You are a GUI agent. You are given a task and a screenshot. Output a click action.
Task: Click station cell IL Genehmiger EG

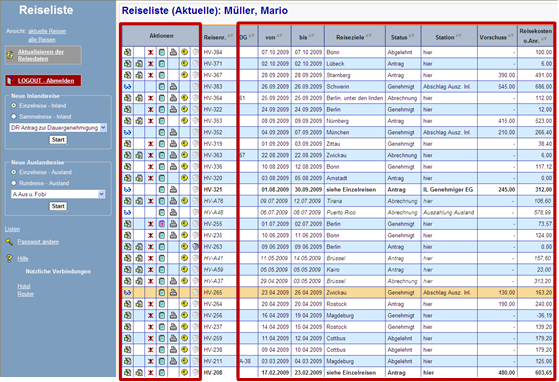(448, 190)
